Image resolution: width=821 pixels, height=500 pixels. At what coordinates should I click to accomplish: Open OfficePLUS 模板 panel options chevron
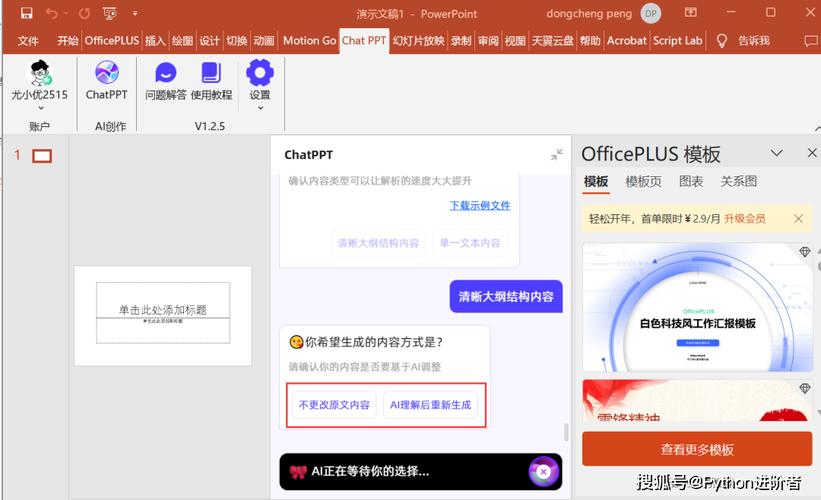(x=776, y=153)
